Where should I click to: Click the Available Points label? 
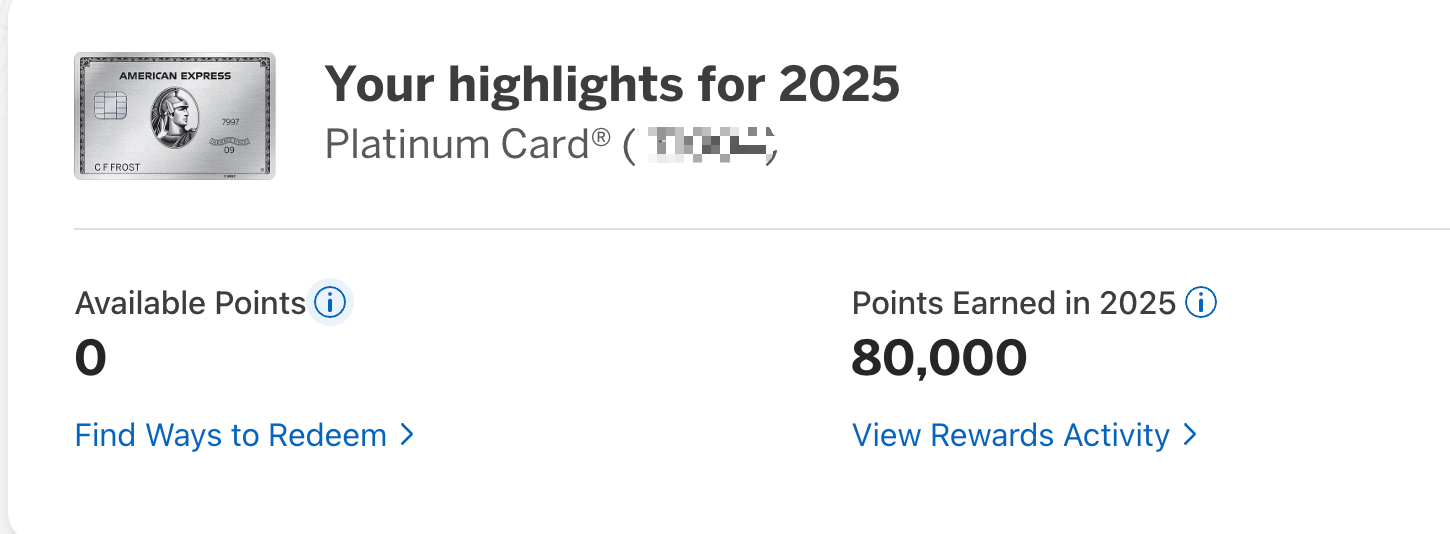[190, 303]
